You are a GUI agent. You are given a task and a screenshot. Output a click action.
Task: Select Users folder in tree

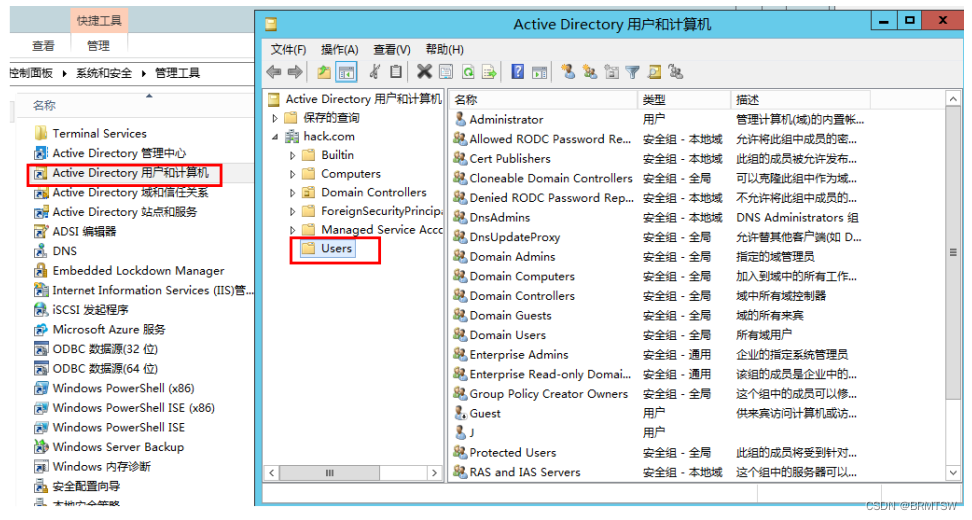click(336, 249)
